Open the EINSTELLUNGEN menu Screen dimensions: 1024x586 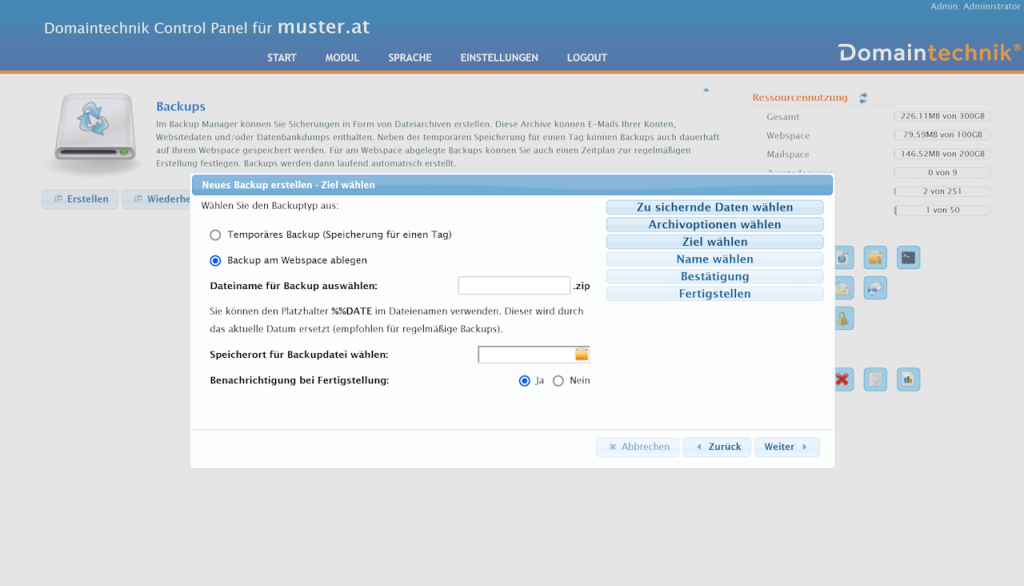(499, 58)
